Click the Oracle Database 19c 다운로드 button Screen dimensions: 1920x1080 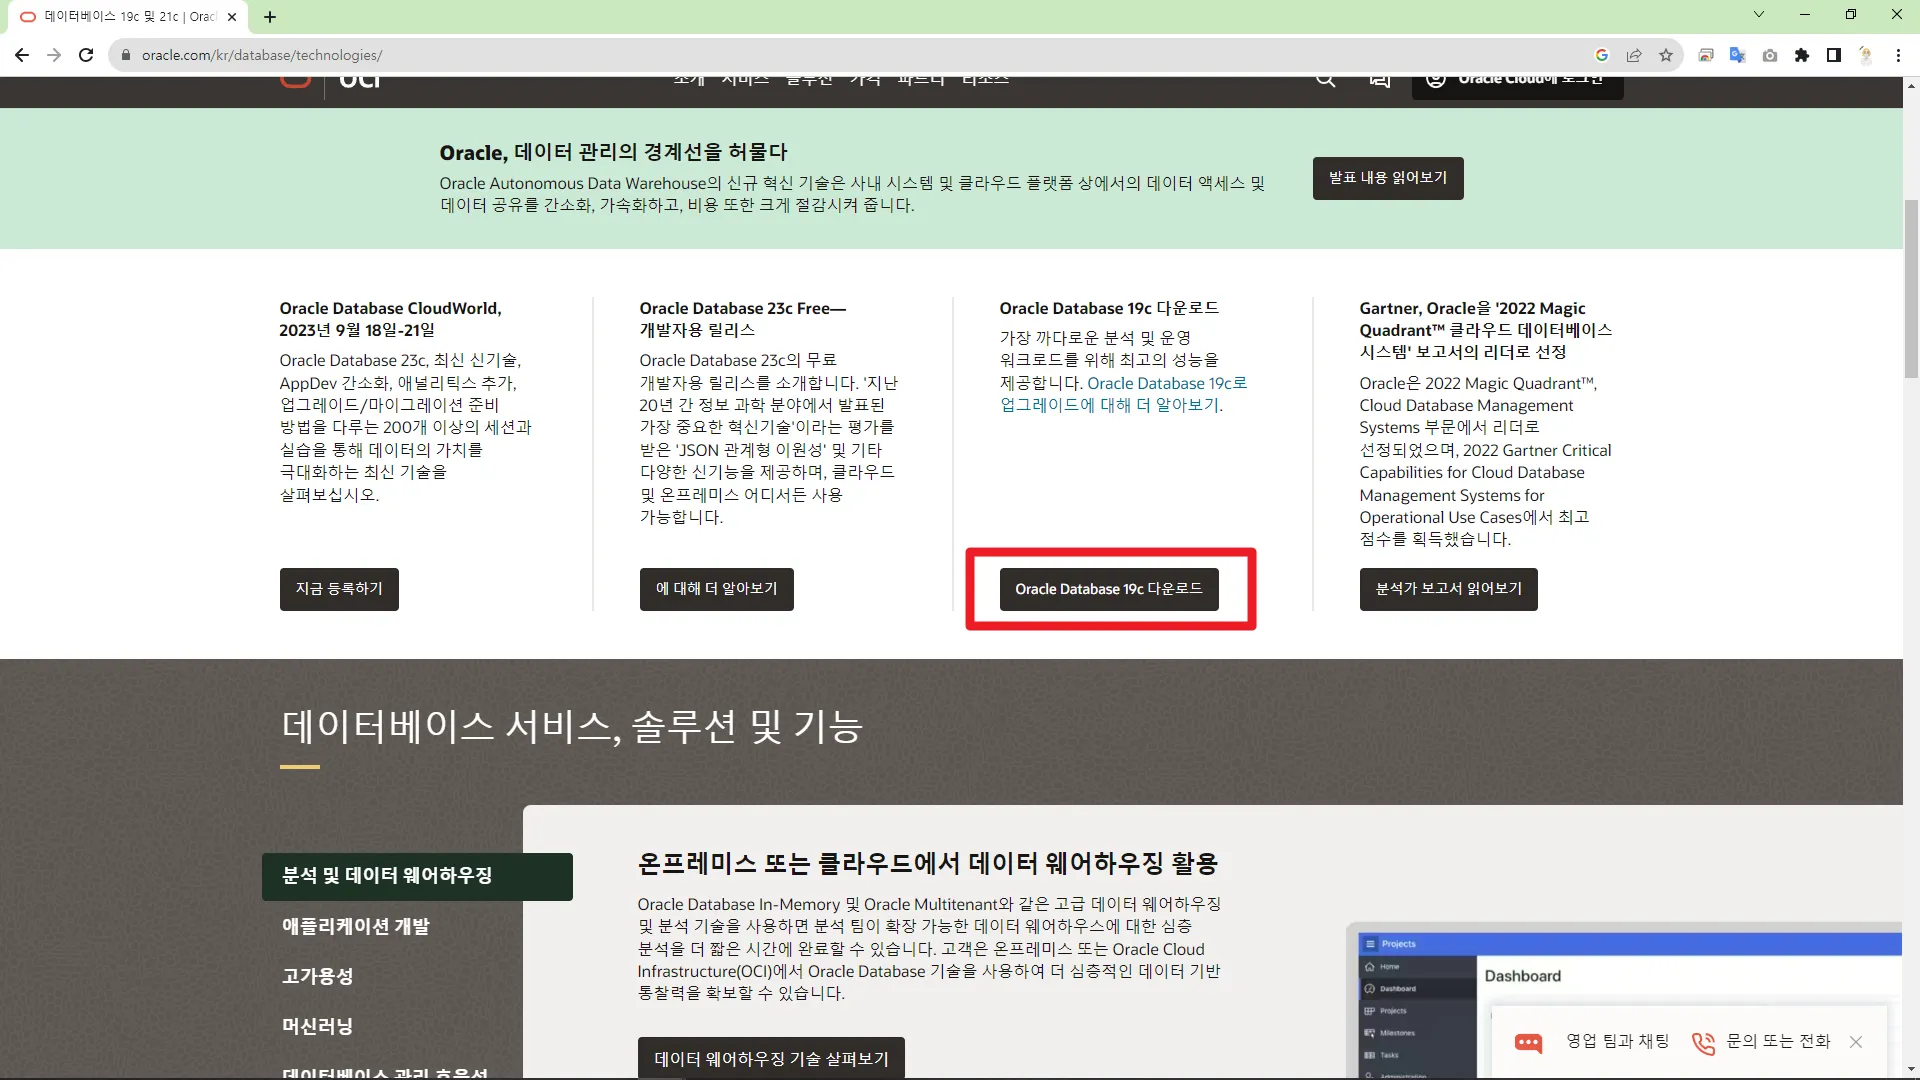(x=1108, y=589)
